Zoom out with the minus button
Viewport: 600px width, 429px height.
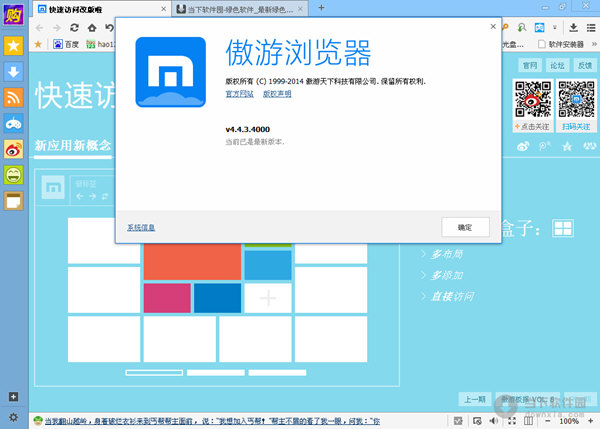pos(548,421)
